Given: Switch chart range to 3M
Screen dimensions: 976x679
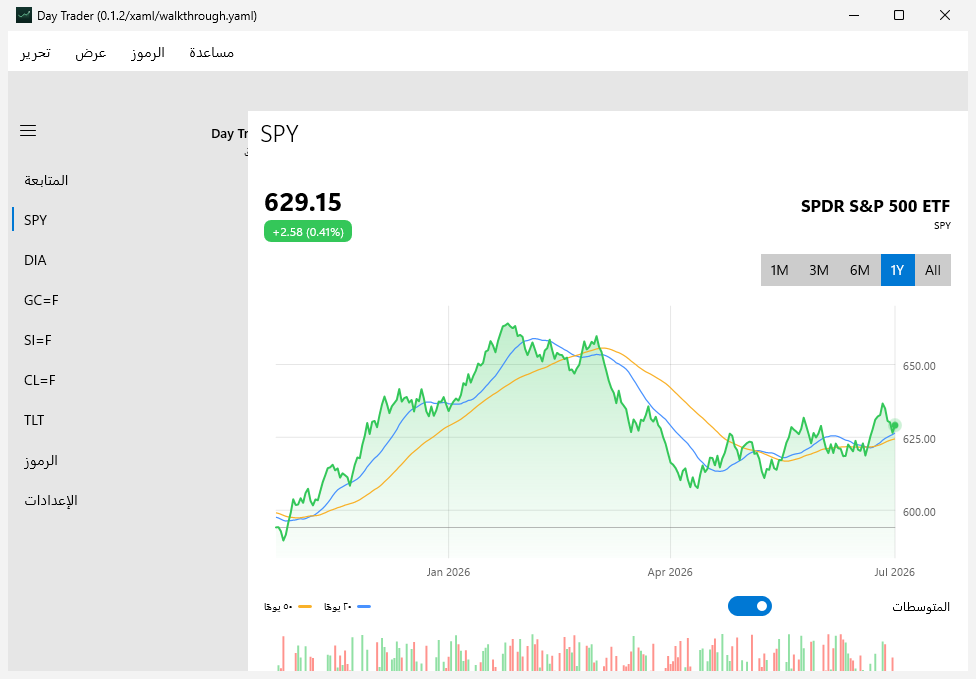Looking at the screenshot, I should (x=819, y=270).
